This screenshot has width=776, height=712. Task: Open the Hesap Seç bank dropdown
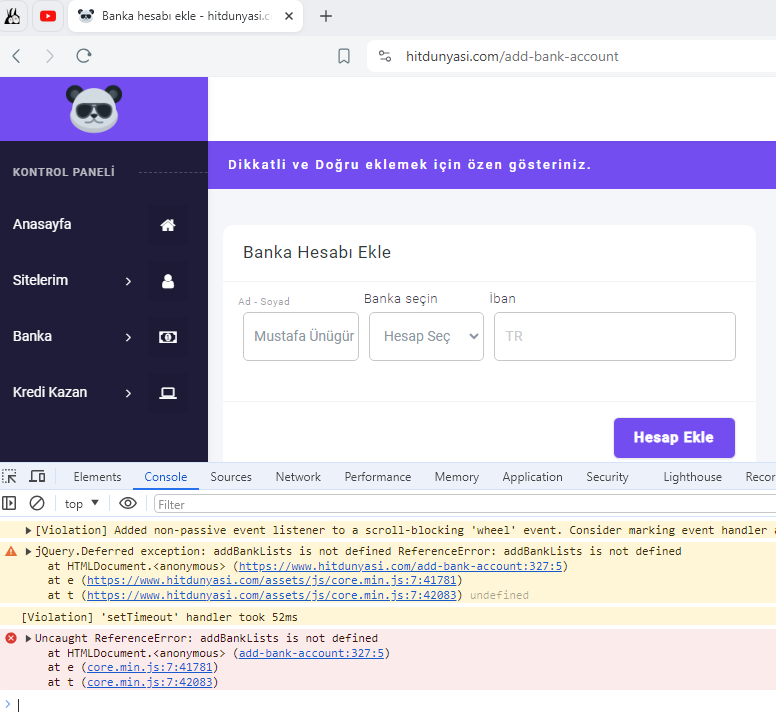click(x=426, y=336)
